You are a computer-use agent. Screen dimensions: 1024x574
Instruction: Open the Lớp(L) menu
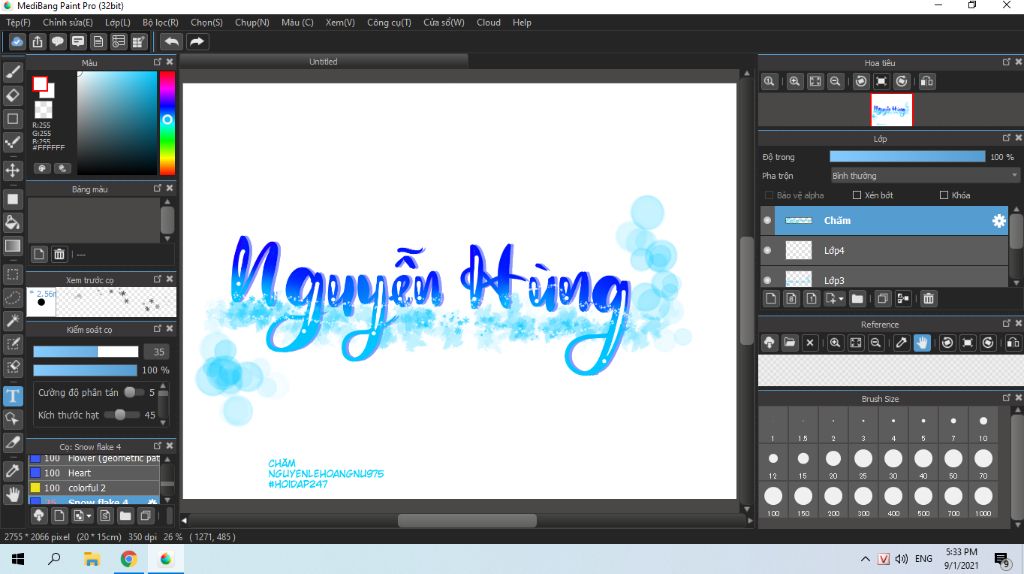[118, 22]
